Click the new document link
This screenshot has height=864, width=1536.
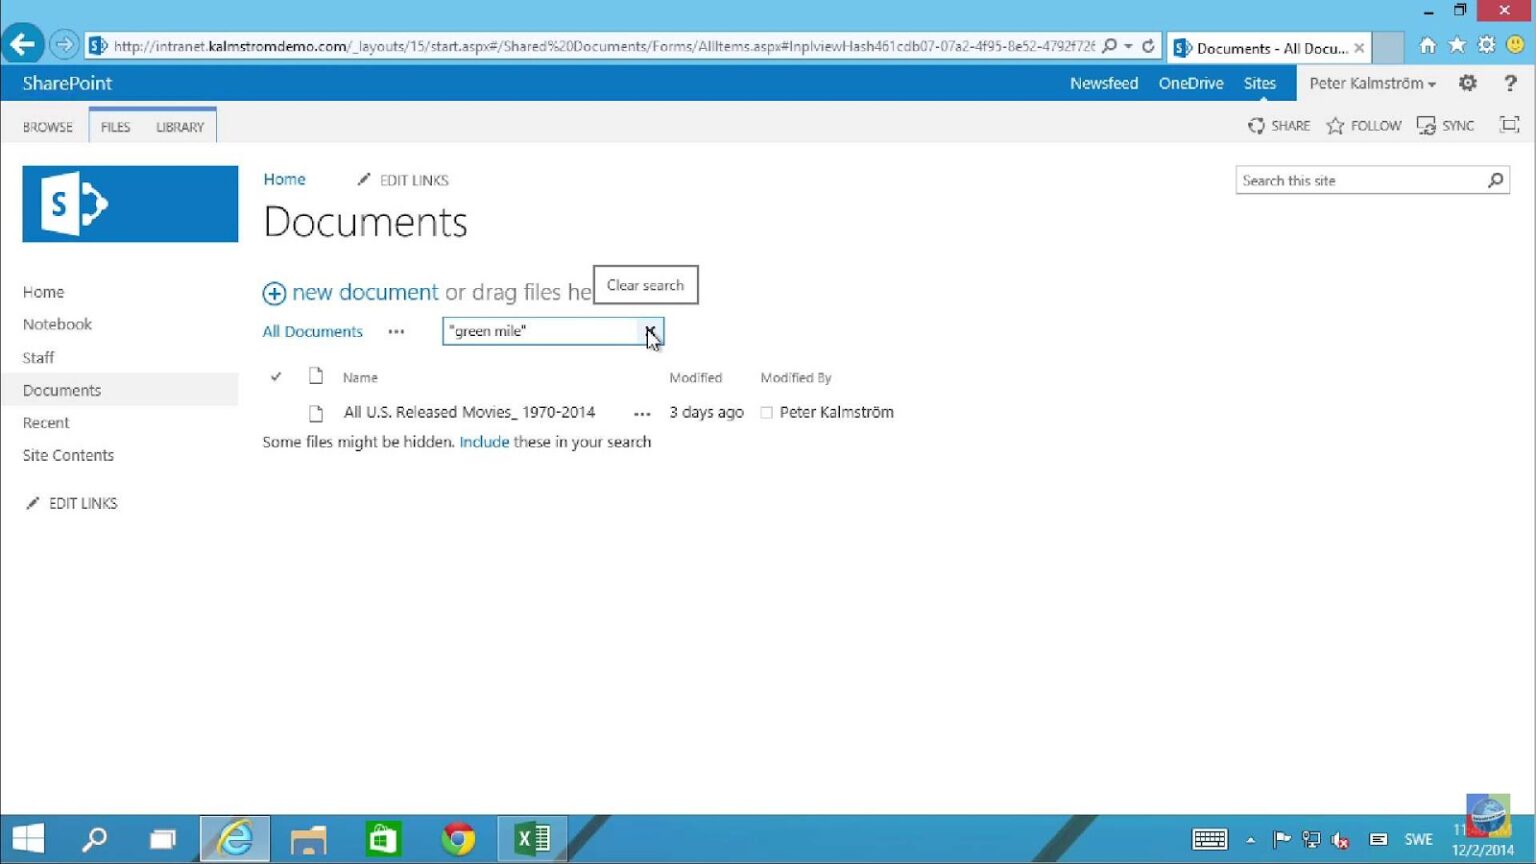tap(364, 292)
